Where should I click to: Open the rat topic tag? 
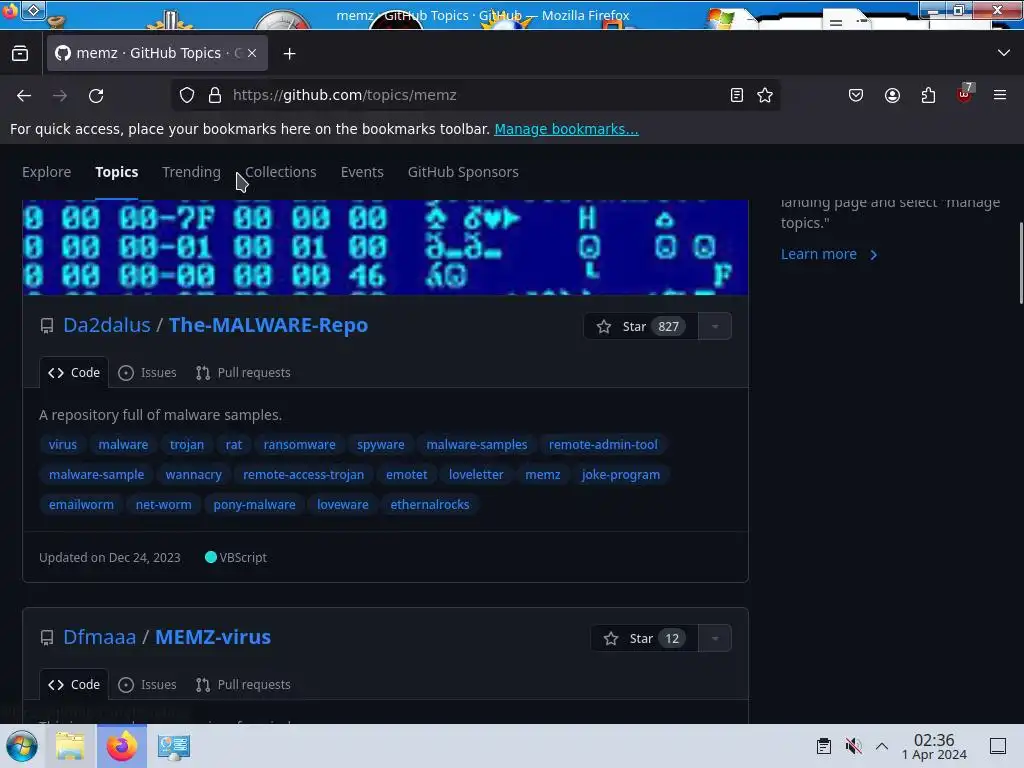(234, 445)
